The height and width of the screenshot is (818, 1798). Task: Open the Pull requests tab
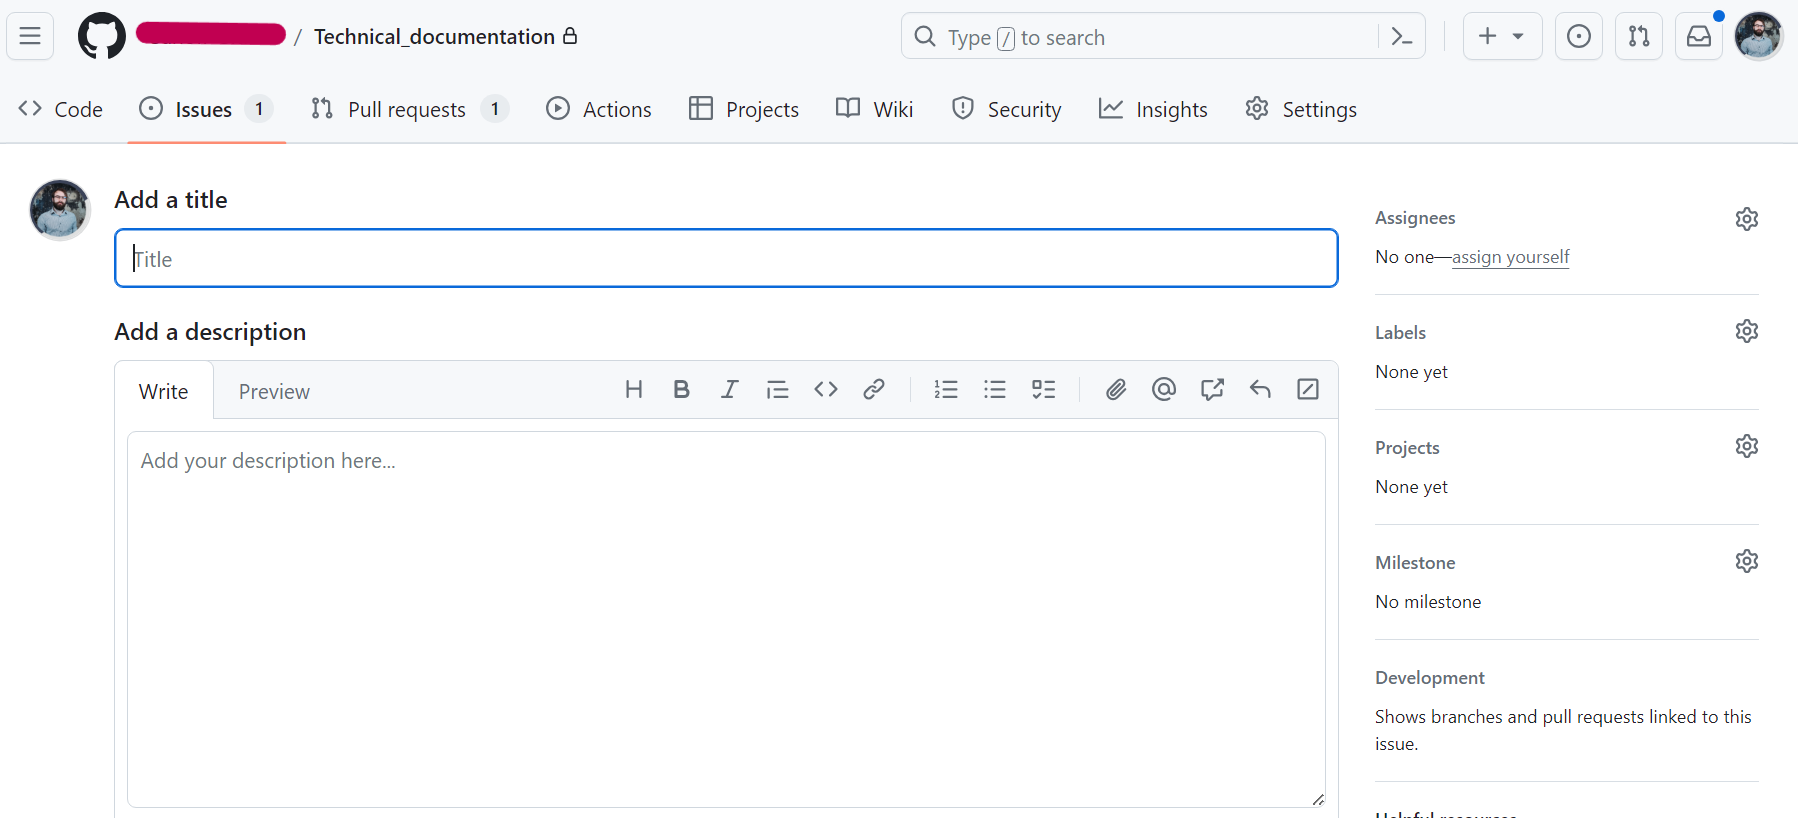tap(406, 110)
